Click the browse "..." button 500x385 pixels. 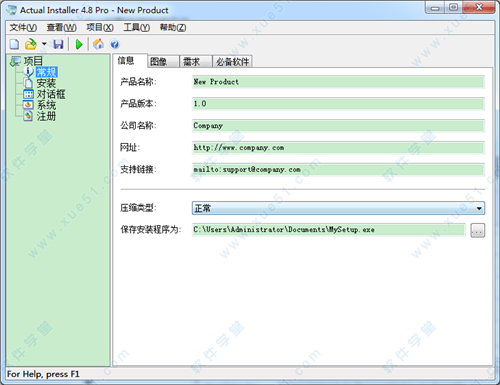477,230
